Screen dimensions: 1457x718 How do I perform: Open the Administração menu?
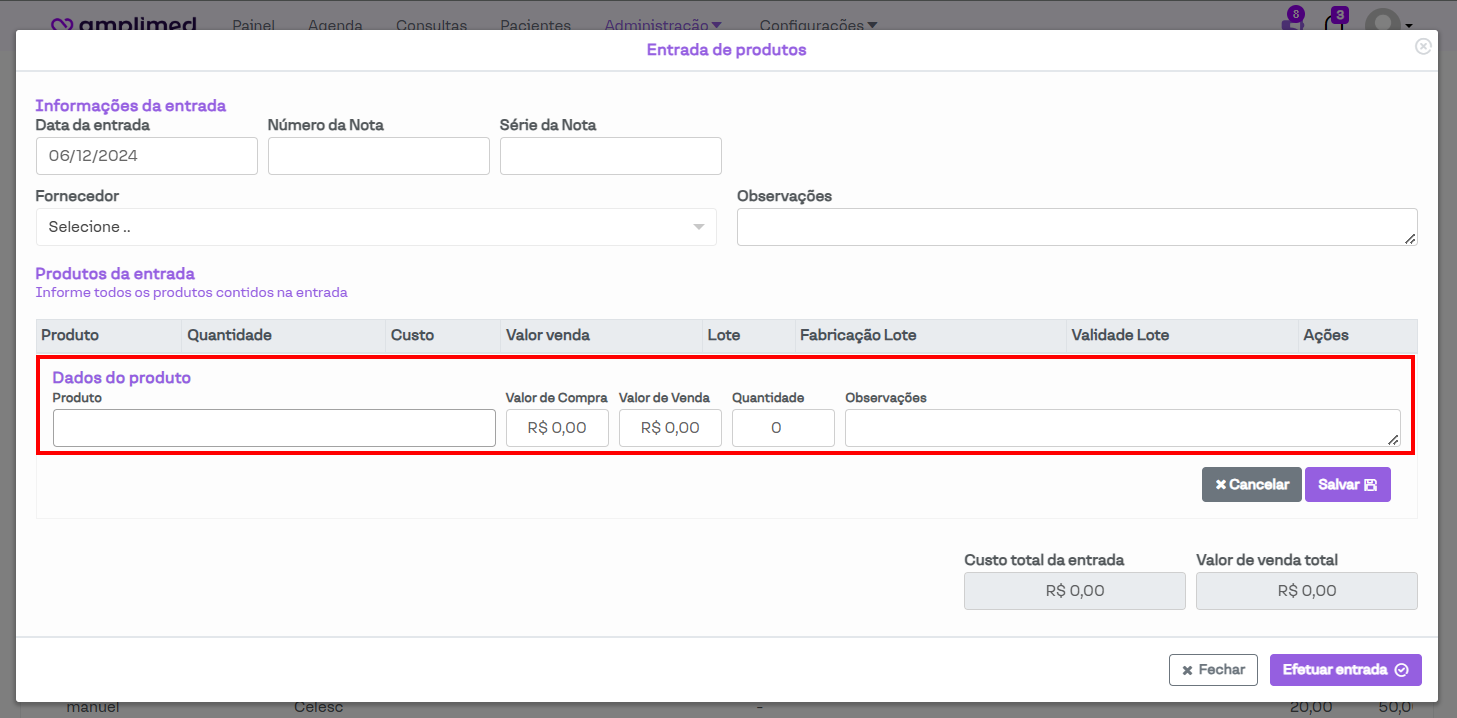click(663, 25)
